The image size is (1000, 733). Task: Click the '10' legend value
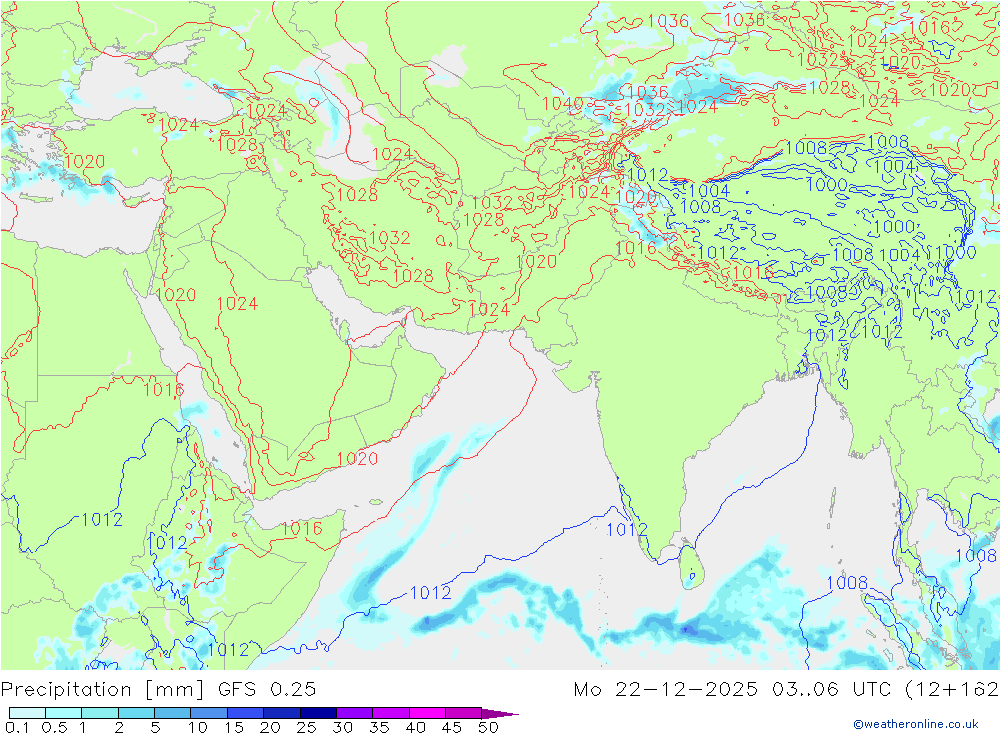(198, 727)
